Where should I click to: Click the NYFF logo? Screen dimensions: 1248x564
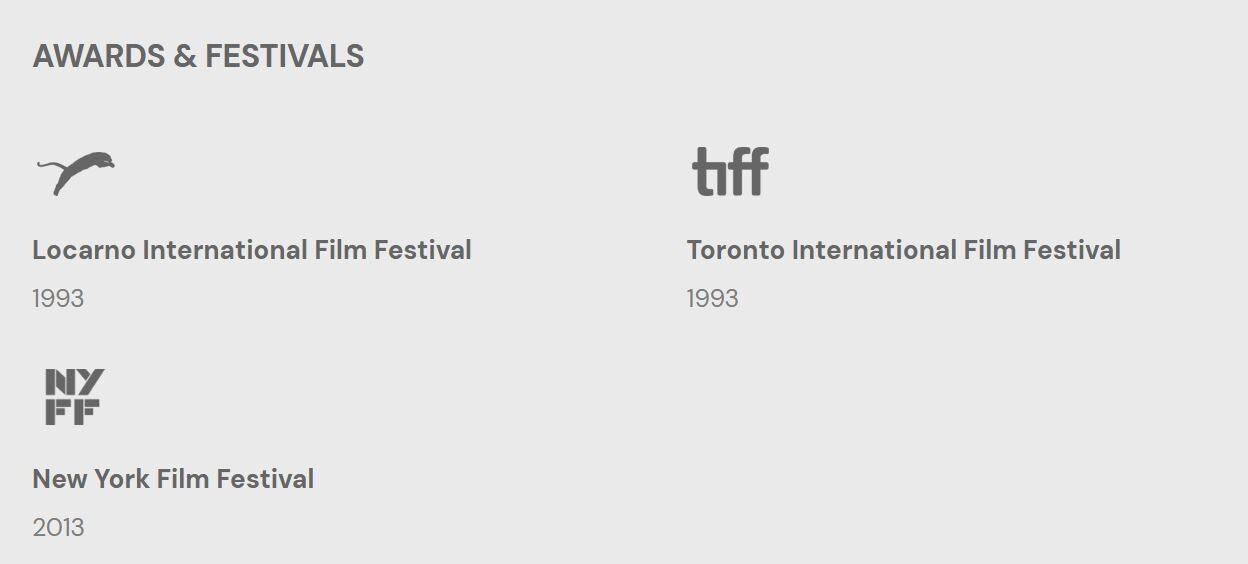(74, 397)
